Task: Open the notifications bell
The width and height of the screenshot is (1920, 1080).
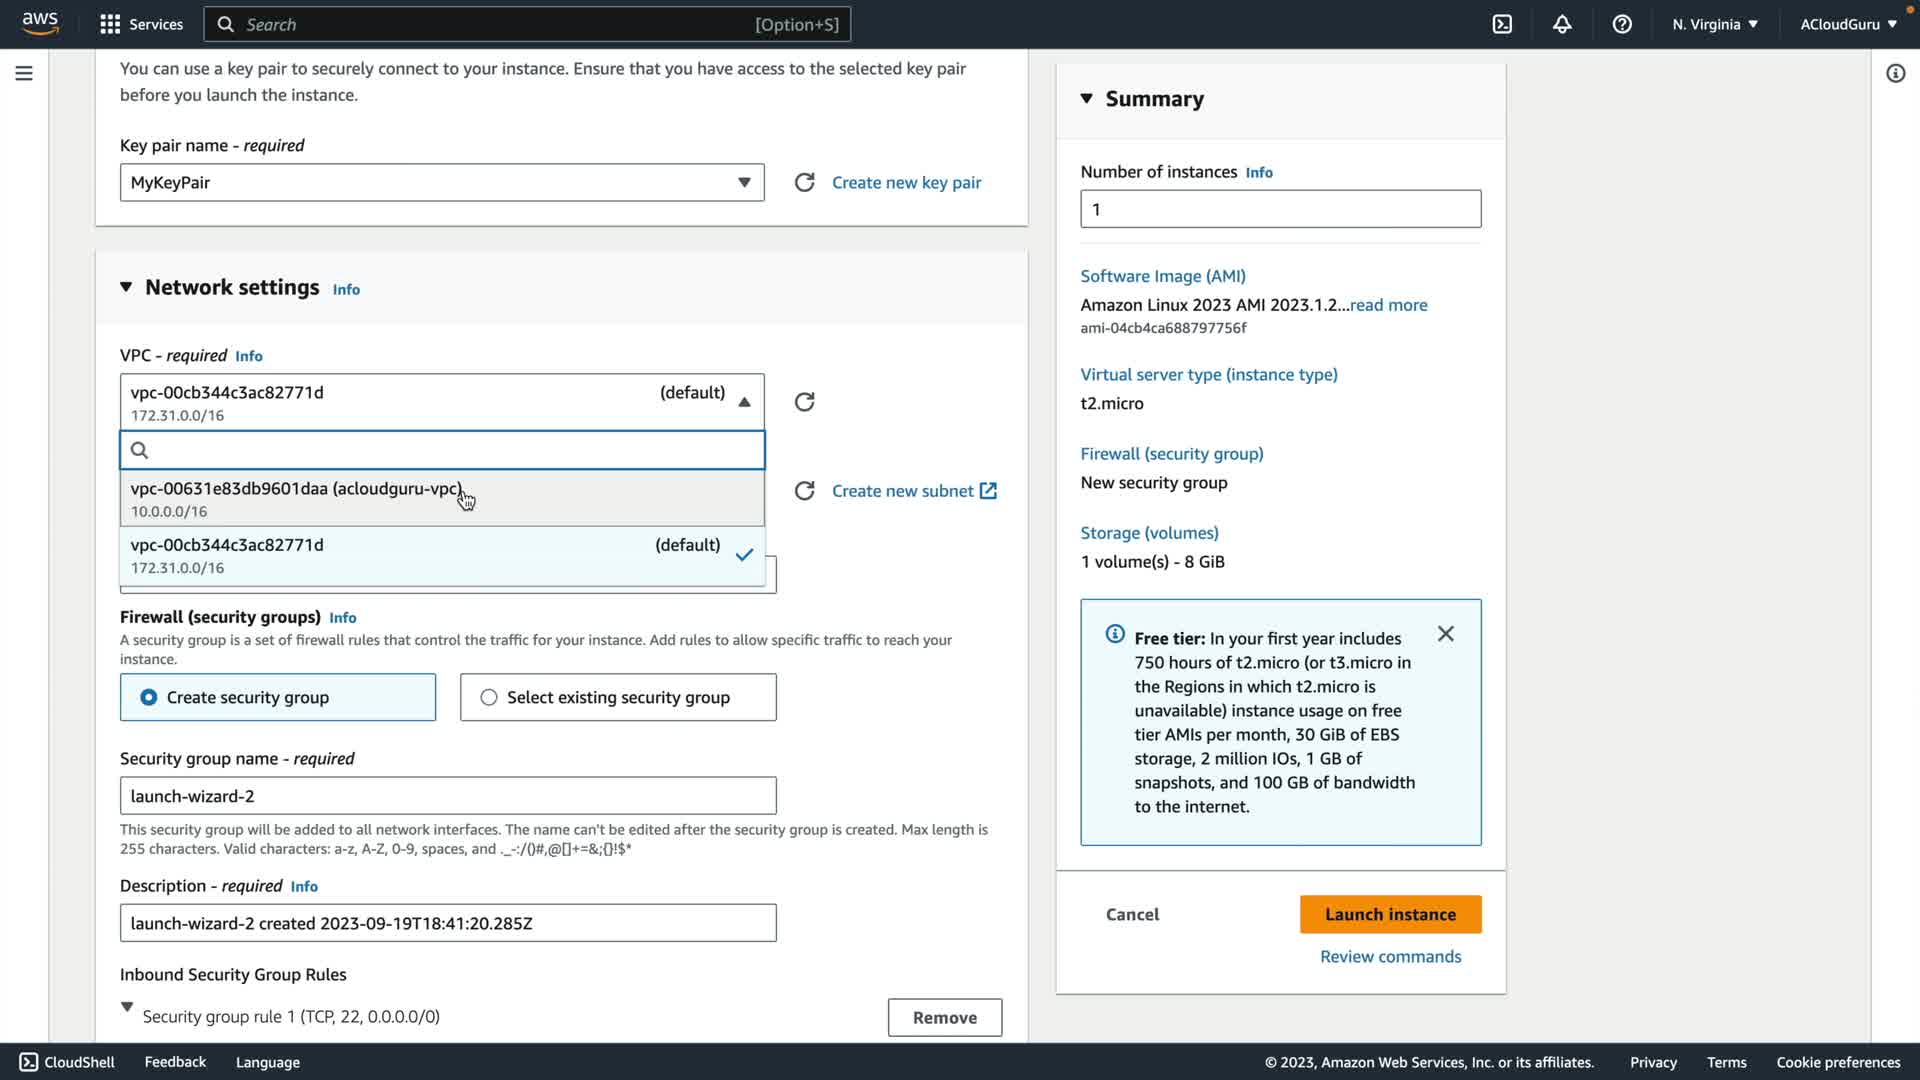Action: tap(1562, 24)
